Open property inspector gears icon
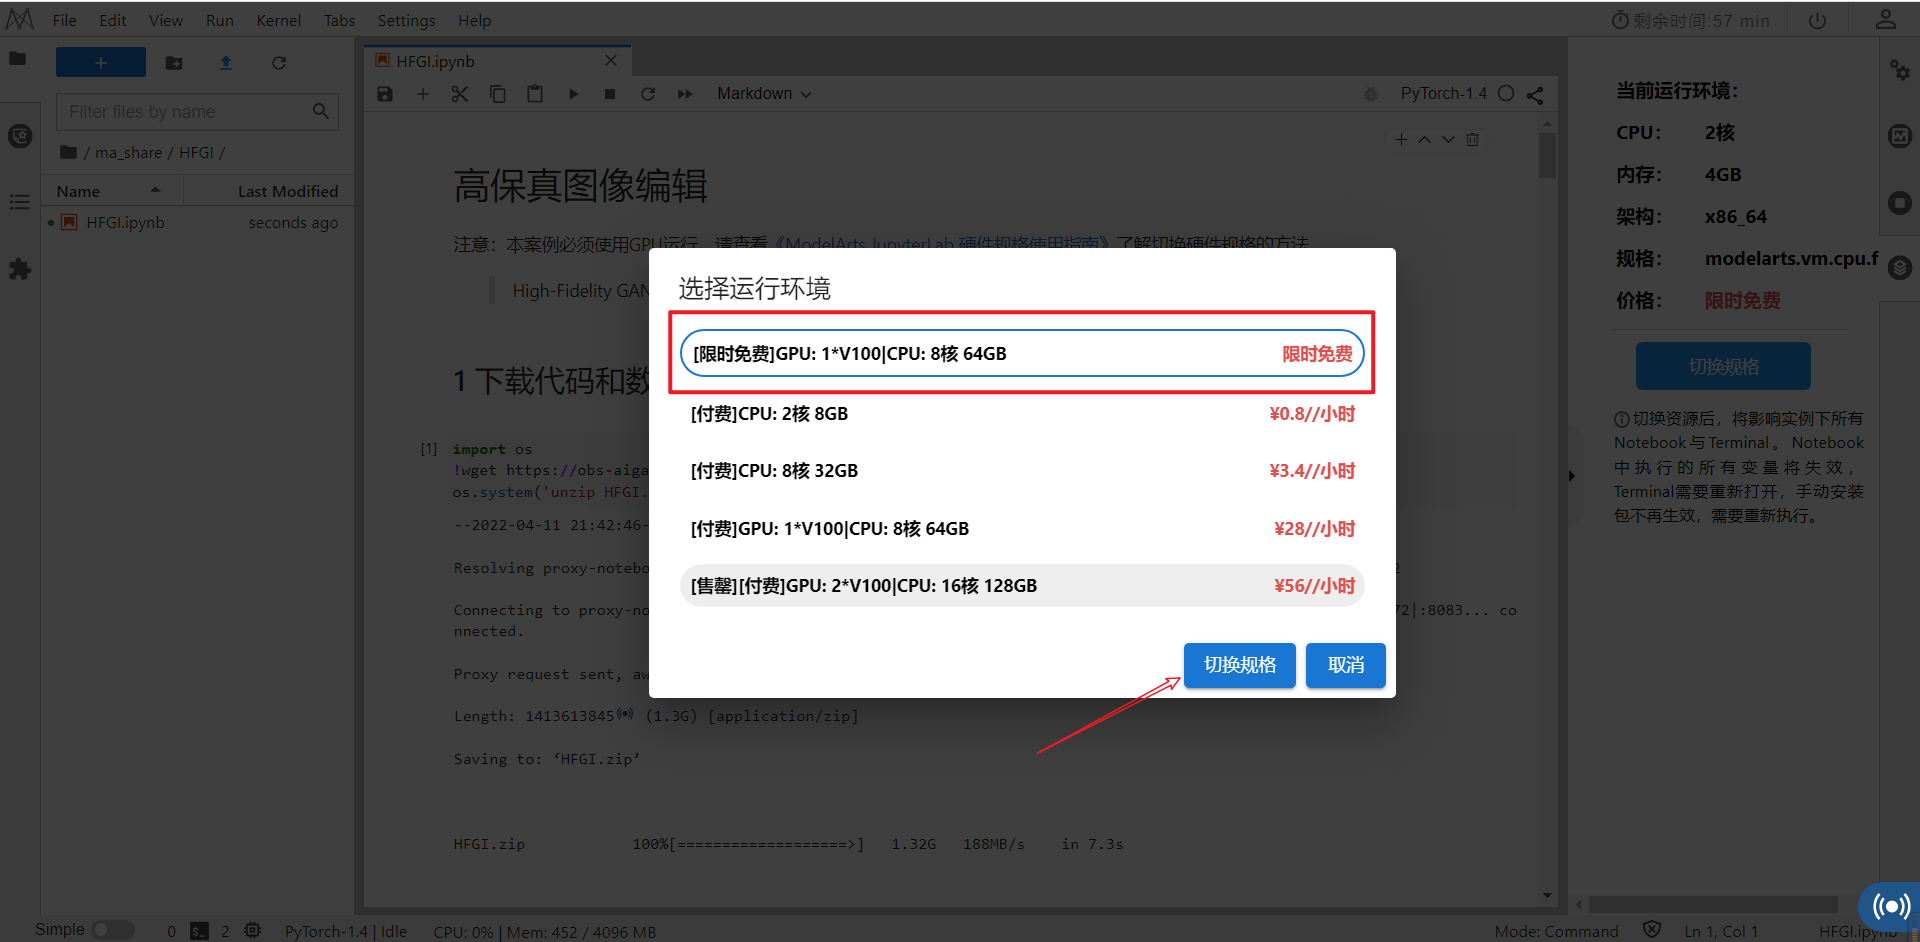This screenshot has height=942, width=1920. [x=1900, y=70]
